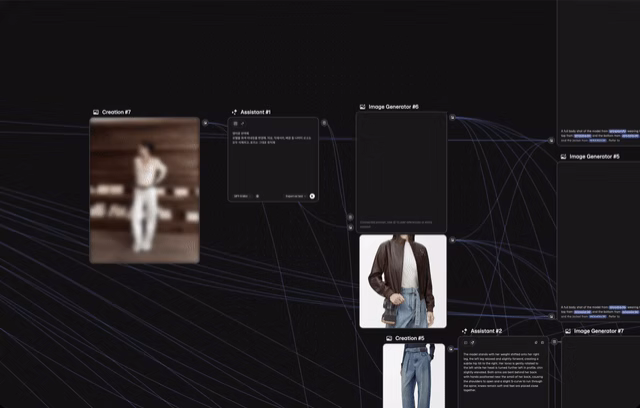Select the Image Generator #5 node title
This screenshot has height=408, width=640.
tap(594, 157)
